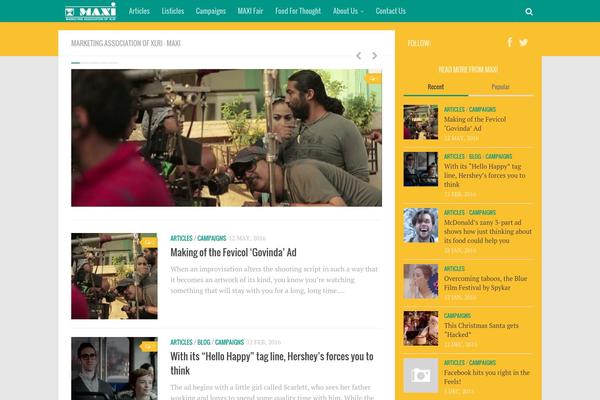The image size is (600, 400).
Task: Go to next slide arrow
Action: (374, 56)
